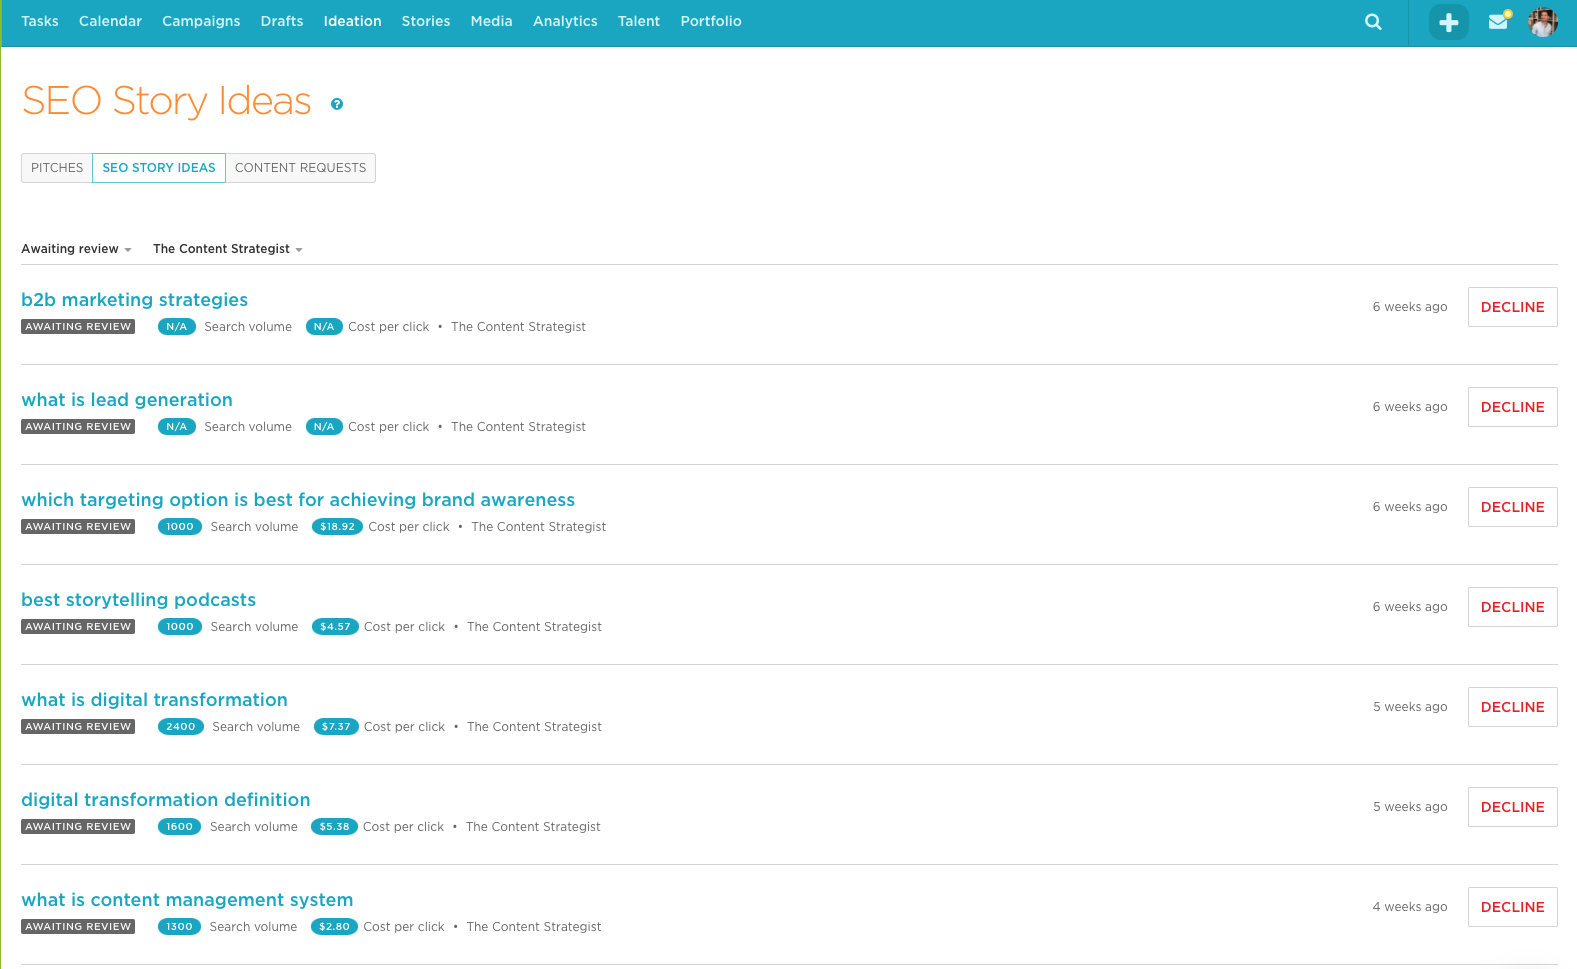The width and height of the screenshot is (1577, 969).
Task: Expand the Awaiting review filter dropdown
Action: 76,249
